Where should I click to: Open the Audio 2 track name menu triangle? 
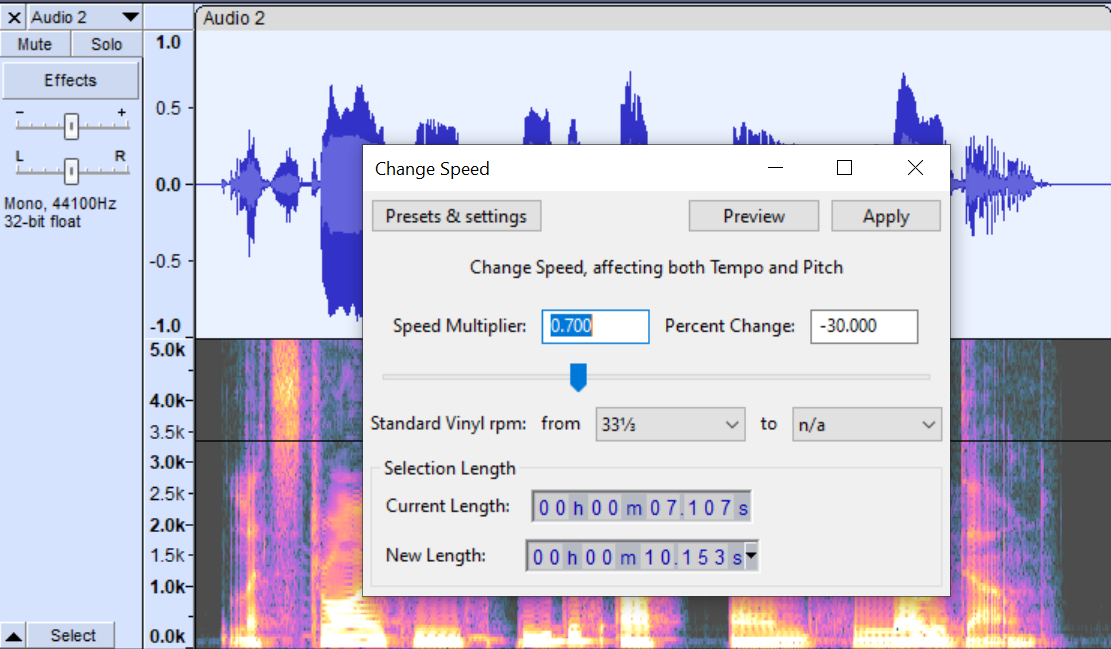(128, 16)
